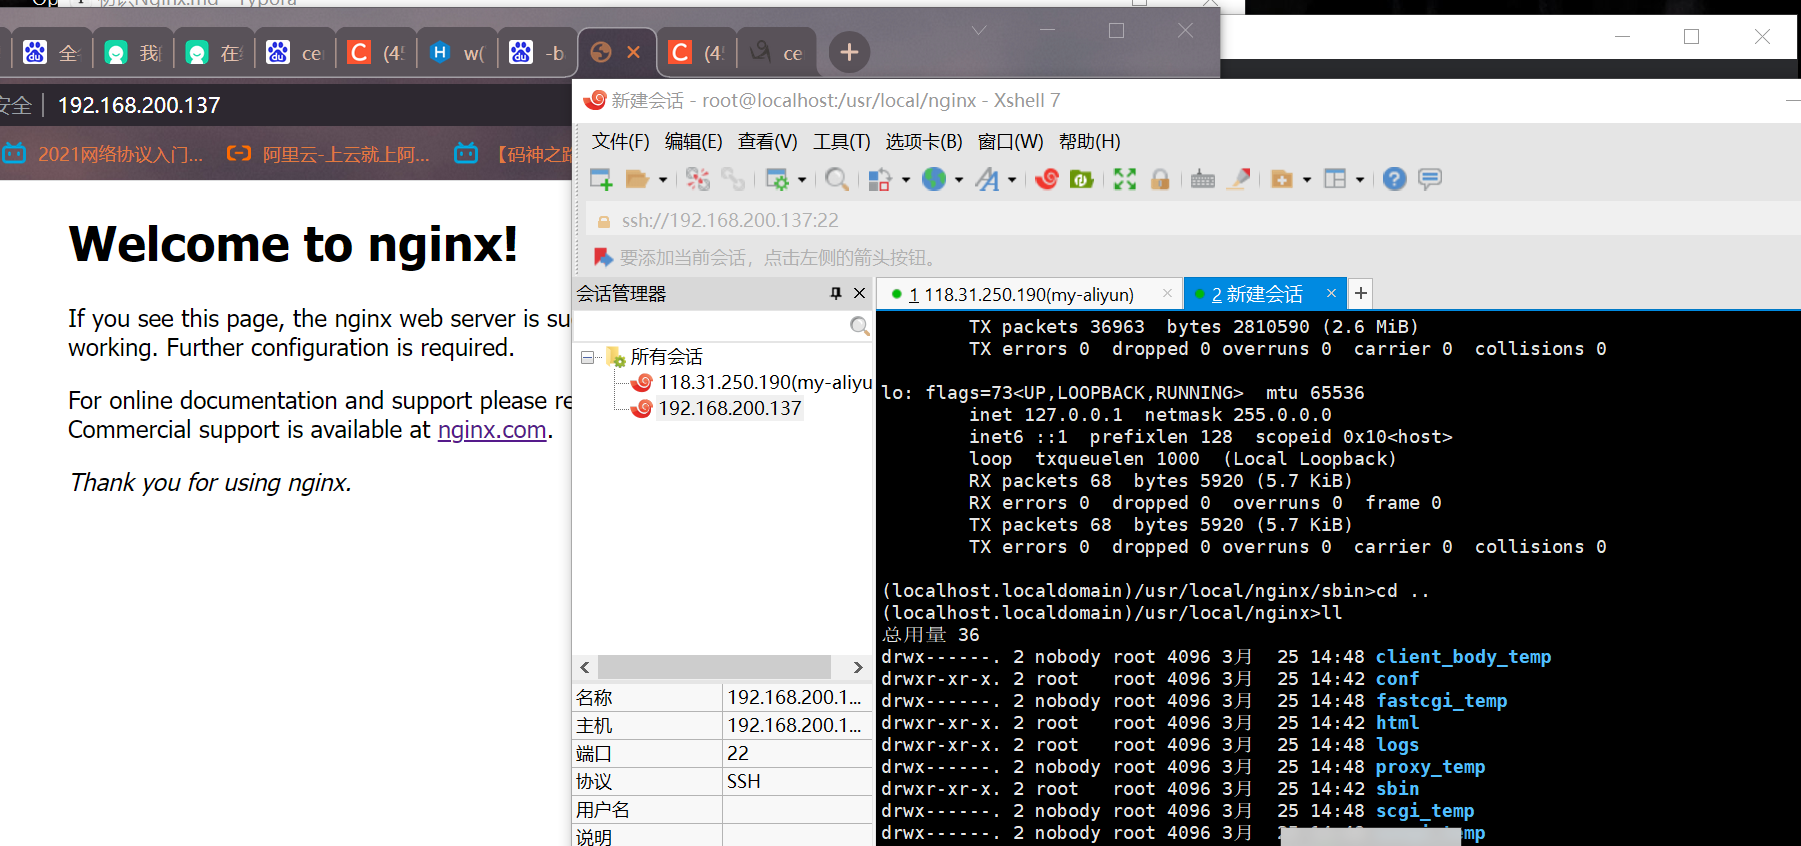Open the 窗口(W) menu
Viewport: 1801px width, 846px height.
1010,142
